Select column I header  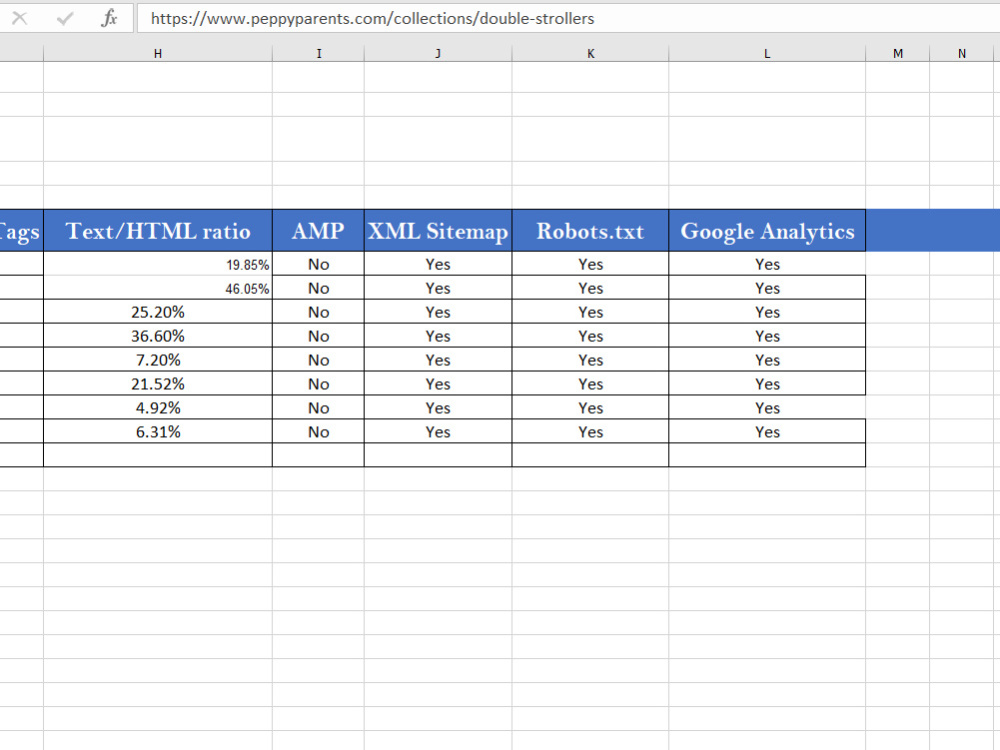tap(318, 54)
